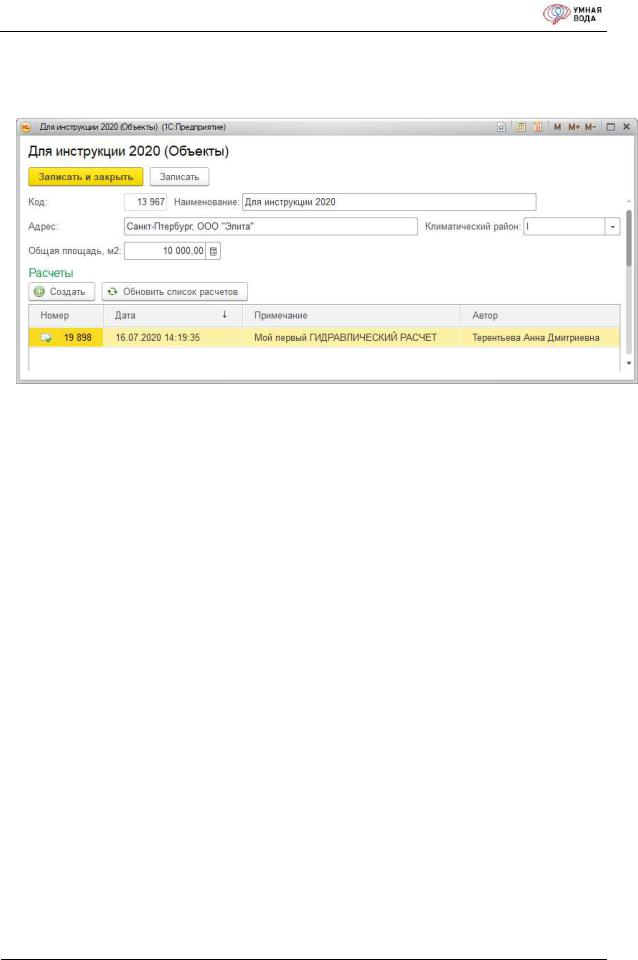
Task: Click Мой первый ГИДРАВЛИЧЕСКИЙ РАСЧЕТ cell
Action: tap(351, 337)
